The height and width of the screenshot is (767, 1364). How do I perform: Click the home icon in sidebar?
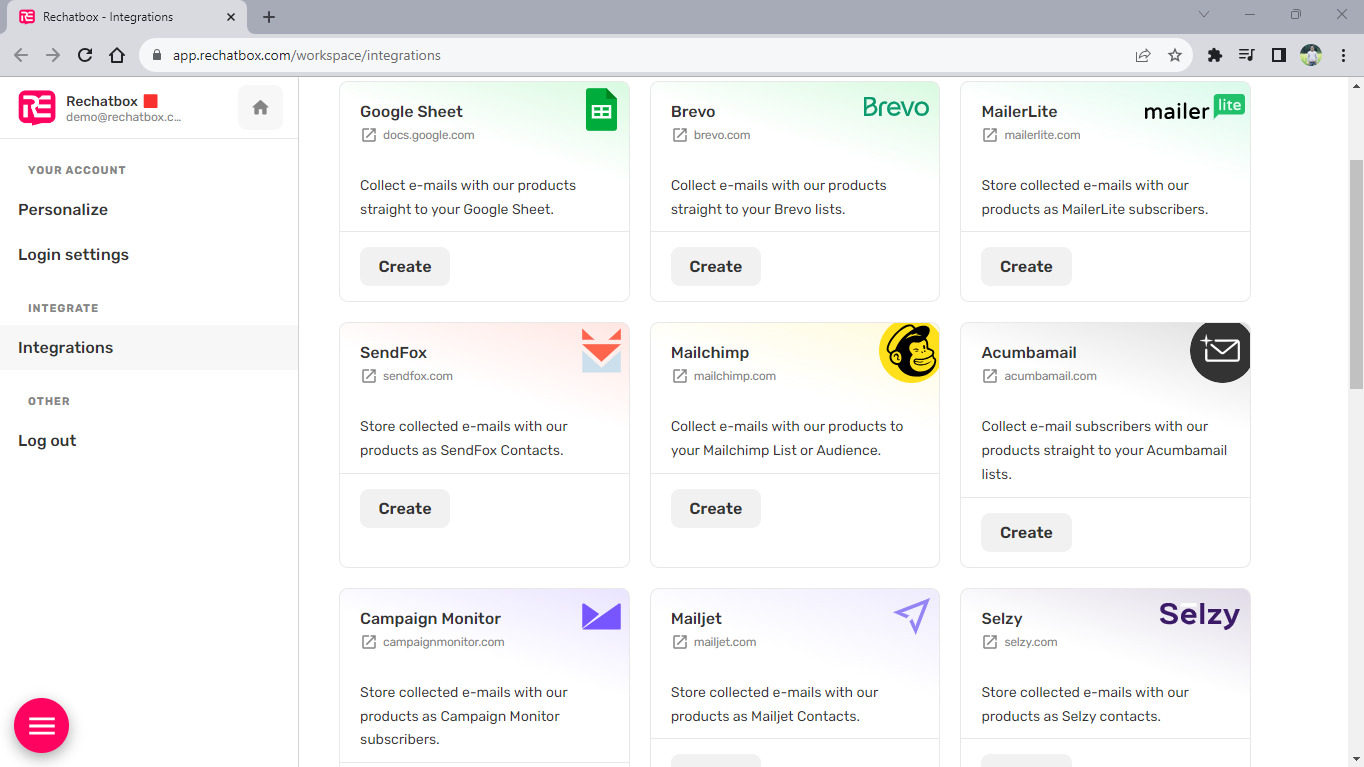tap(260, 108)
